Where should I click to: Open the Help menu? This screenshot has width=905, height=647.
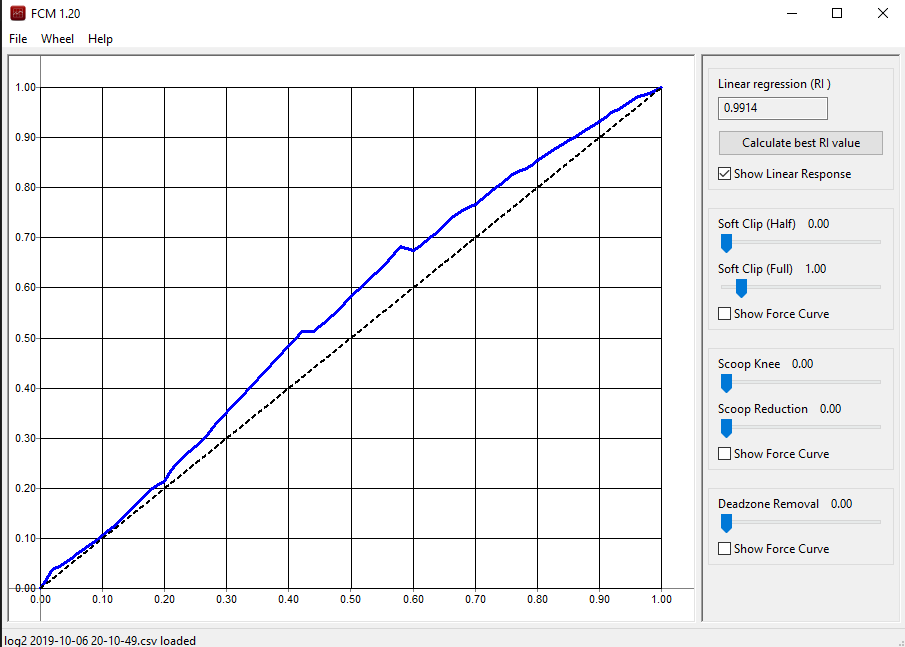[x=100, y=39]
